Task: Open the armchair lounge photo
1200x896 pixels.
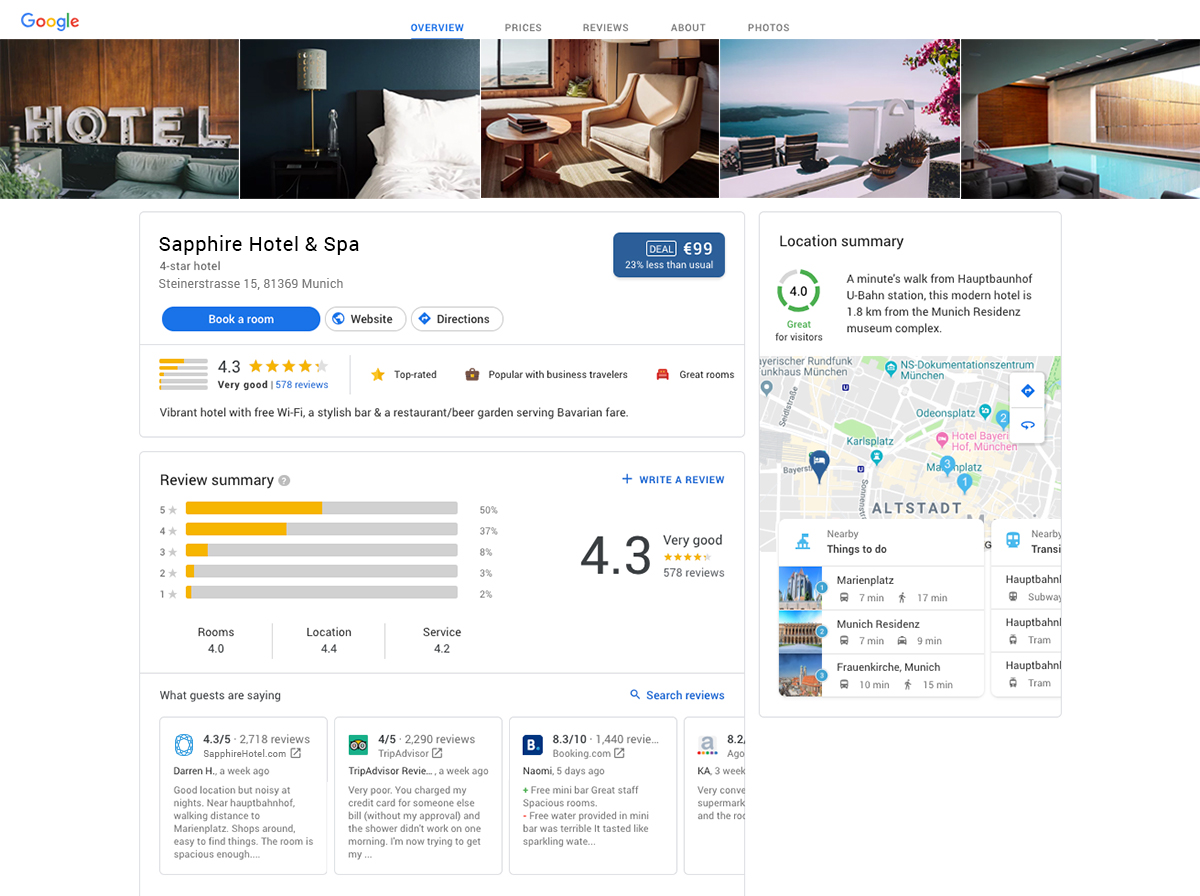Action: (x=600, y=119)
